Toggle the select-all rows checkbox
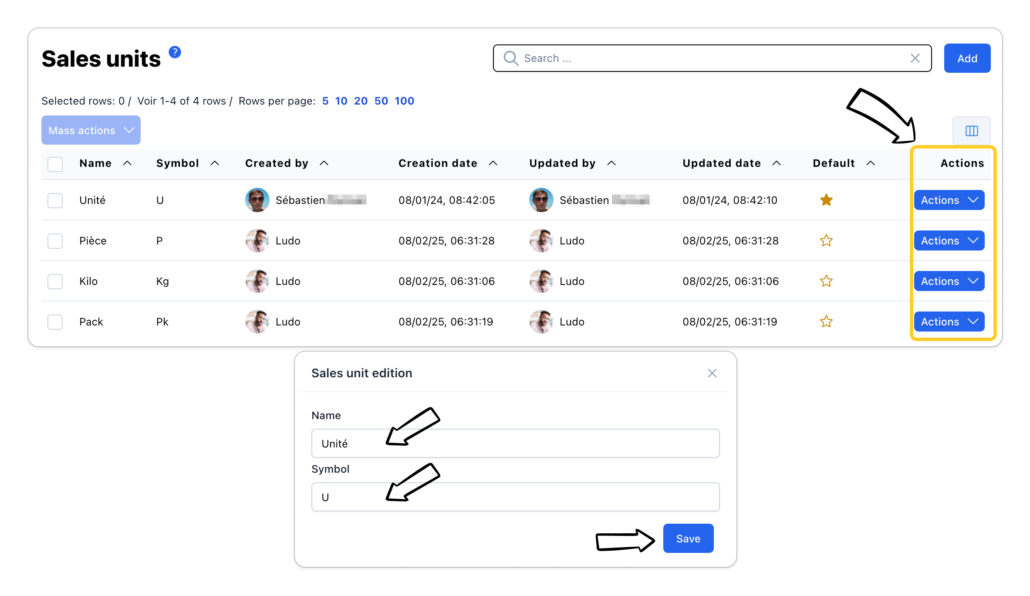Screen dimensions: 1030x596 coord(55,164)
